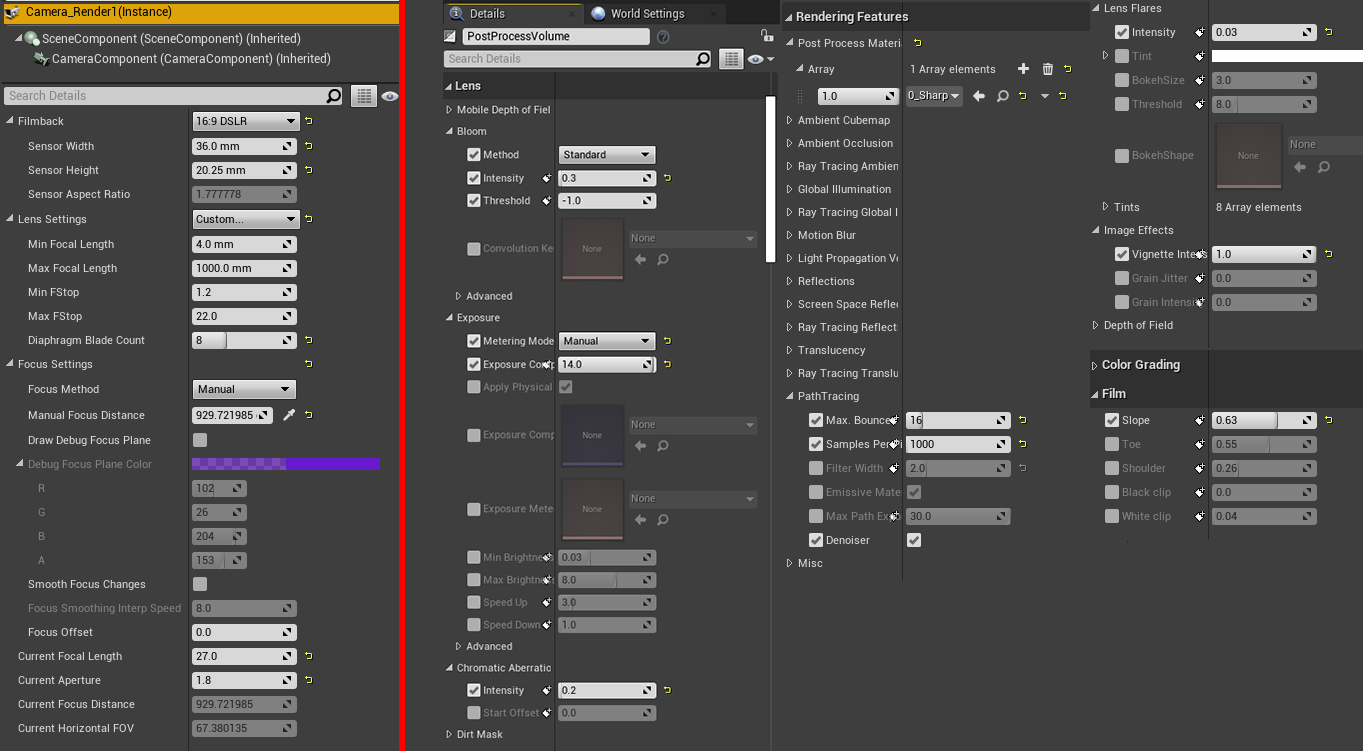
Task: Reset Samples Per Pixel to default
Action: pyautogui.click(x=1022, y=444)
